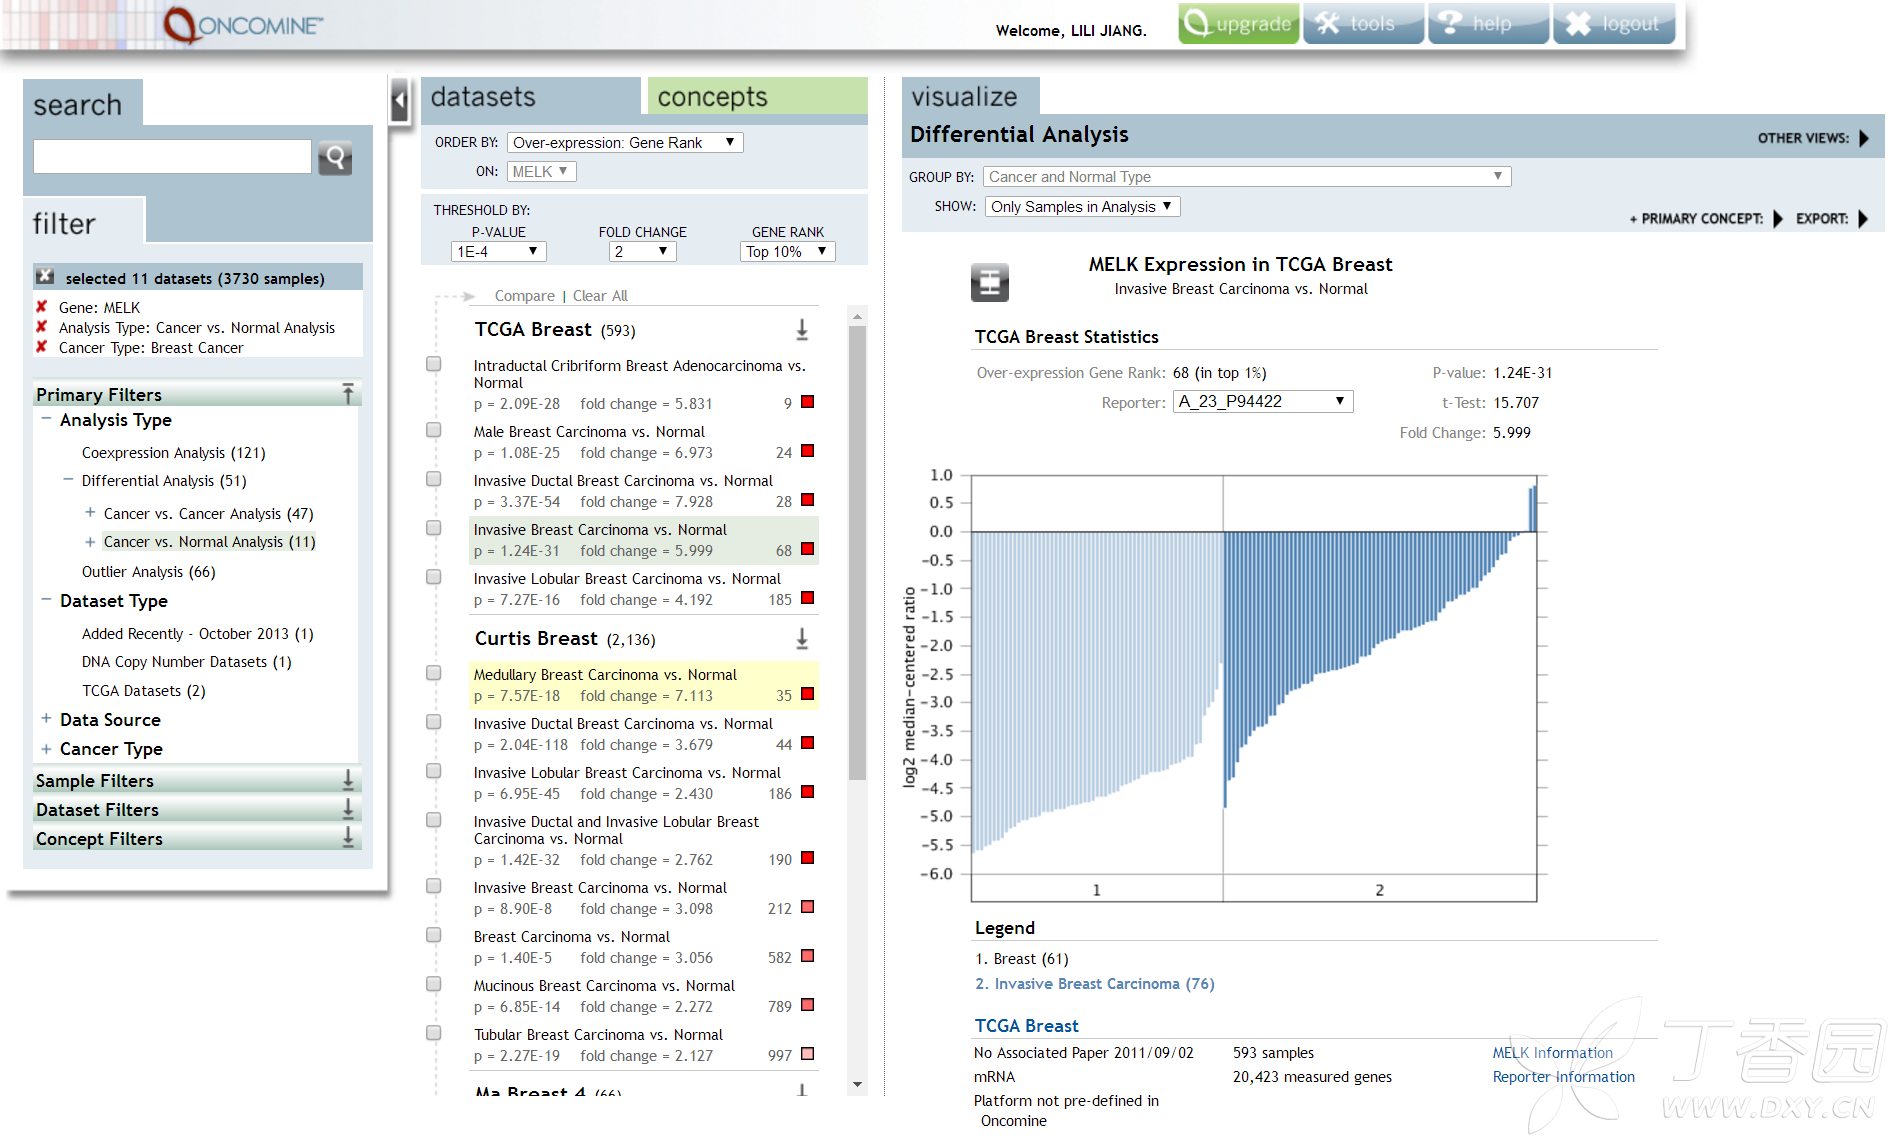The height and width of the screenshot is (1146, 1899).
Task: Click the upgrade button icon
Action: (x=1238, y=24)
